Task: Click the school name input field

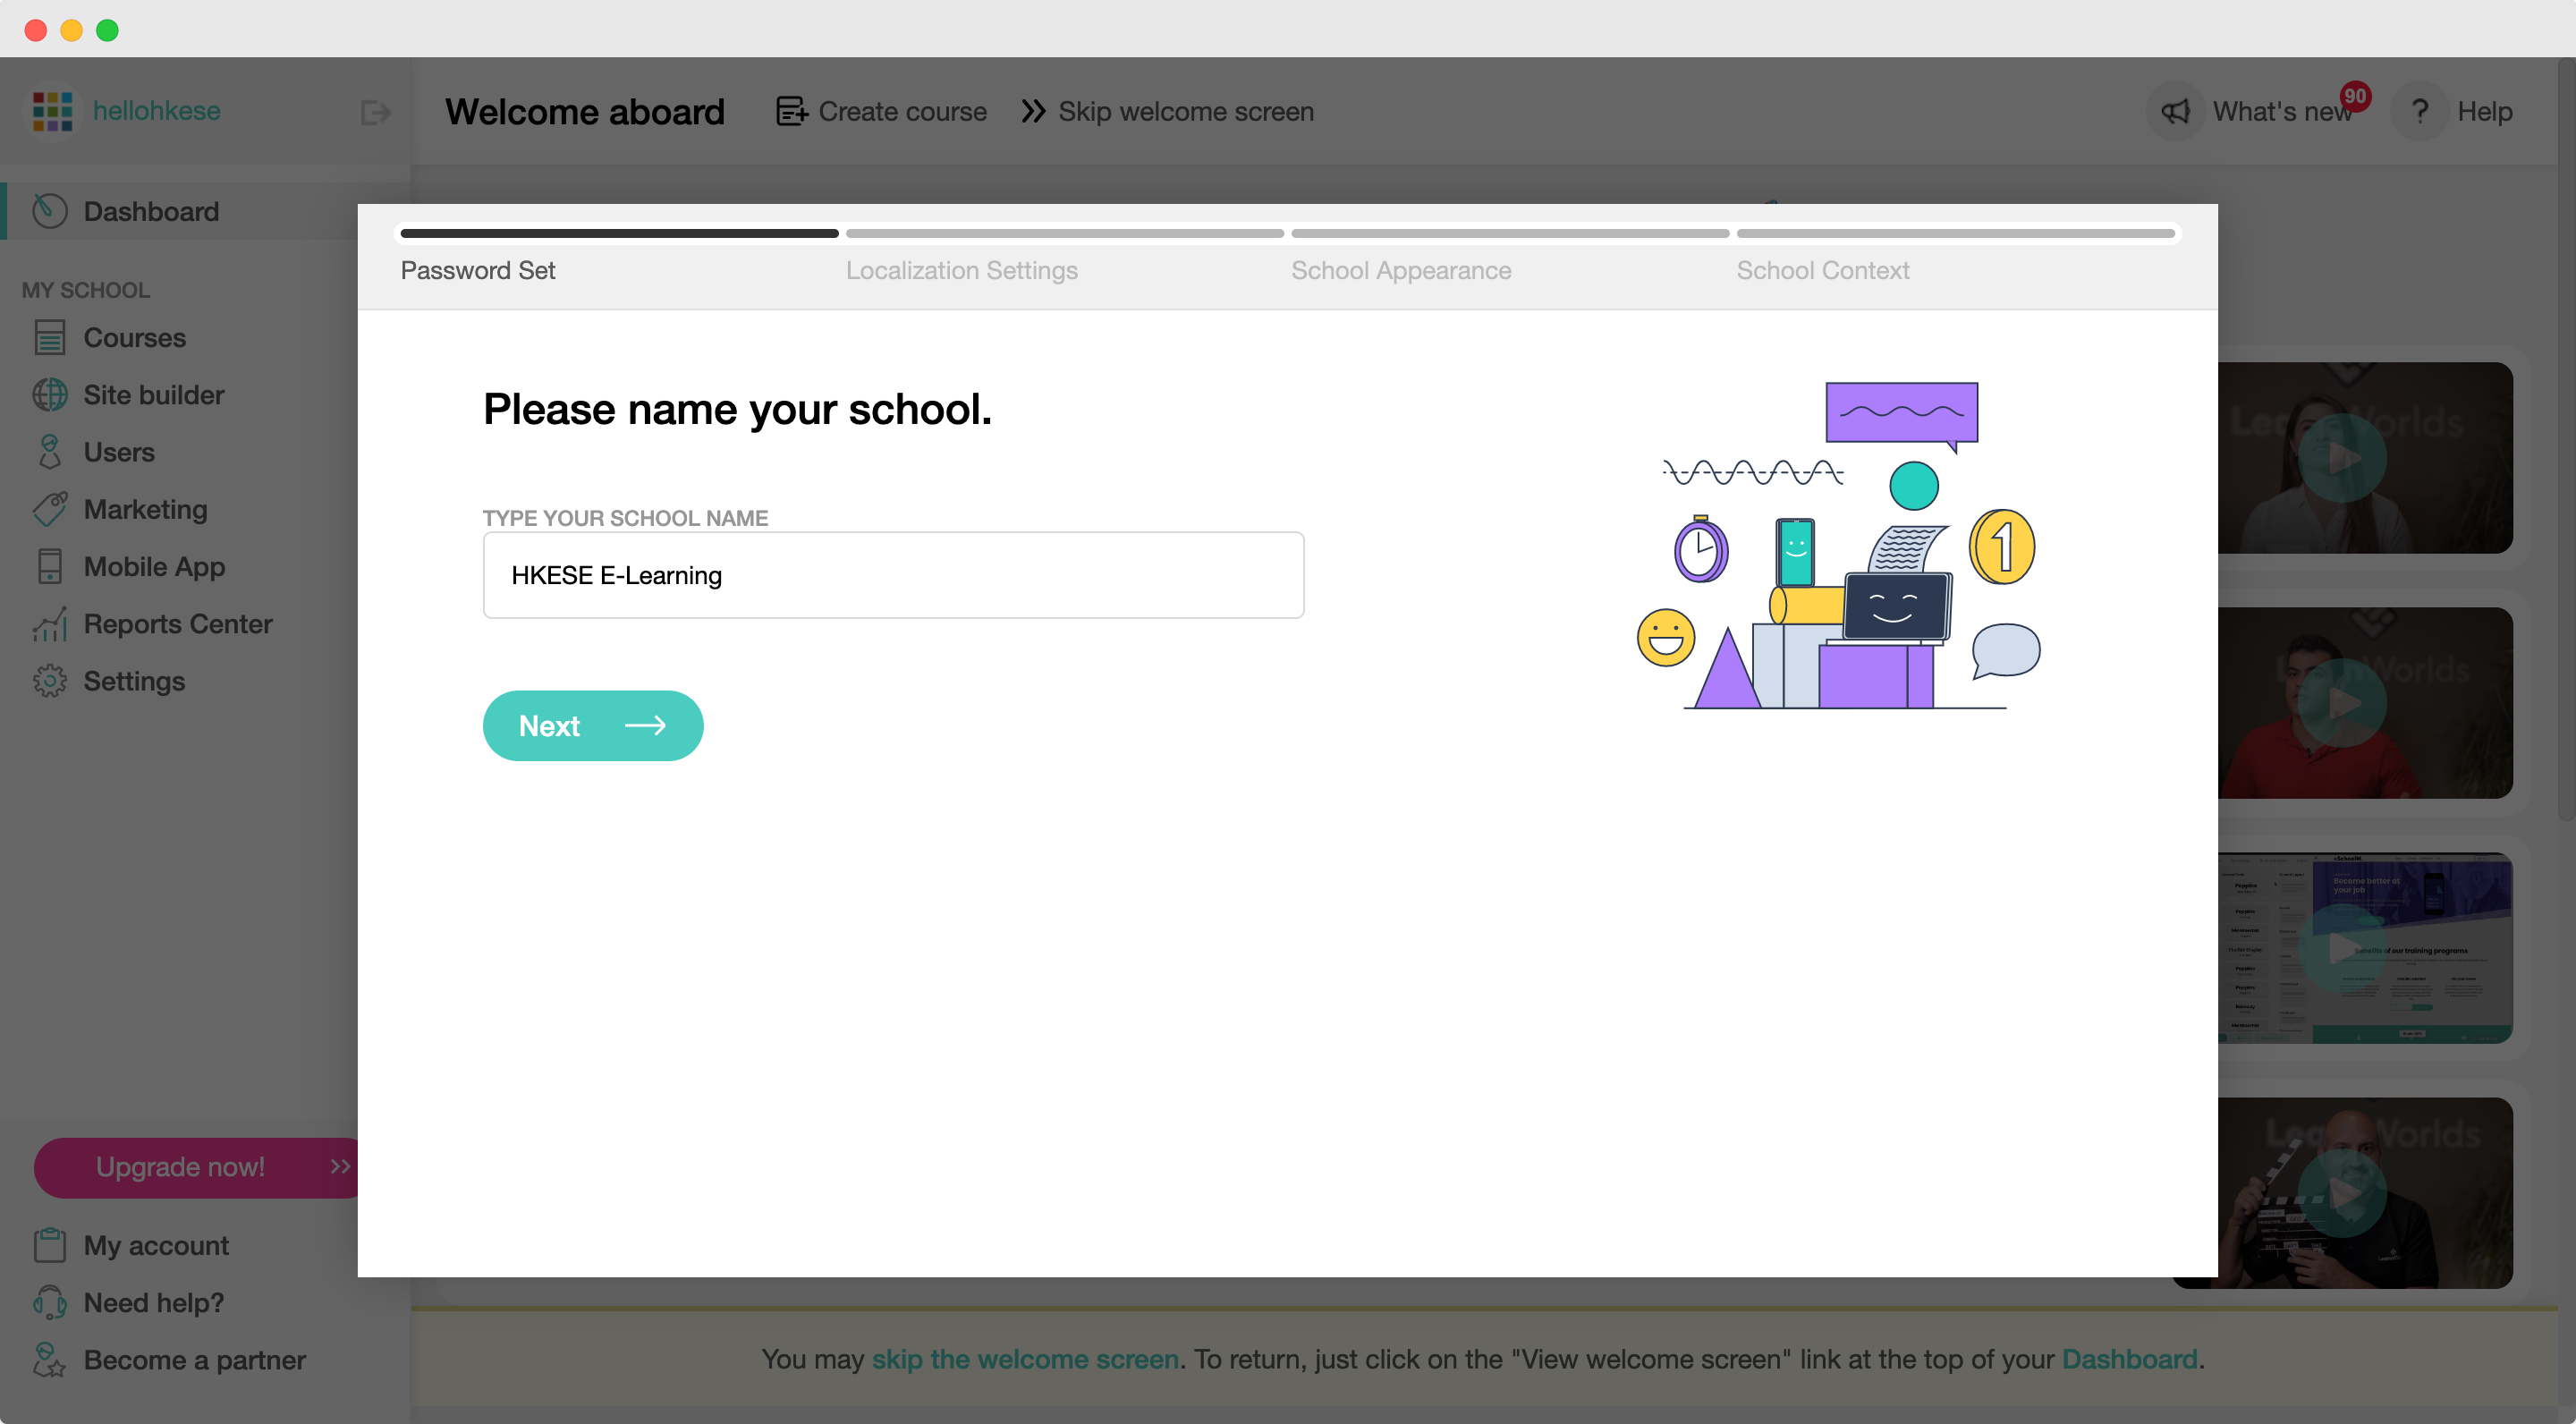Action: click(893, 575)
